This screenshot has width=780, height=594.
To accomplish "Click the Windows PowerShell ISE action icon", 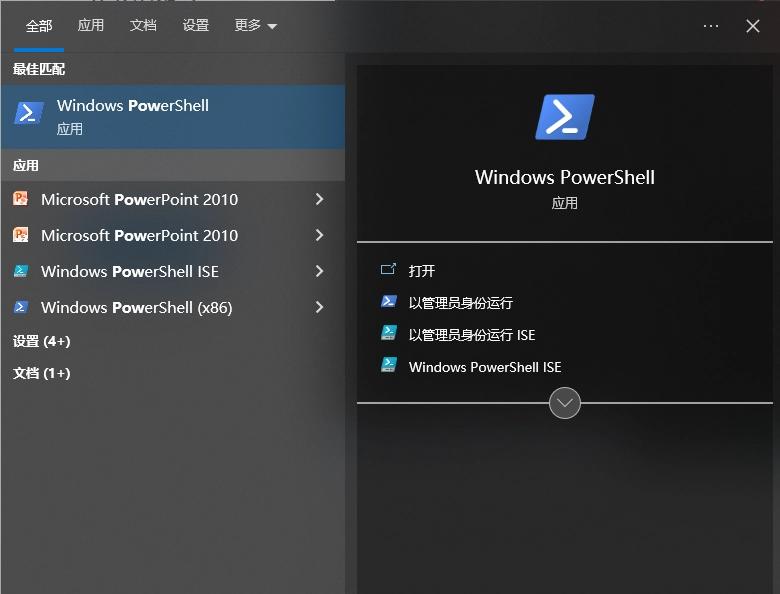I will 389,366.
